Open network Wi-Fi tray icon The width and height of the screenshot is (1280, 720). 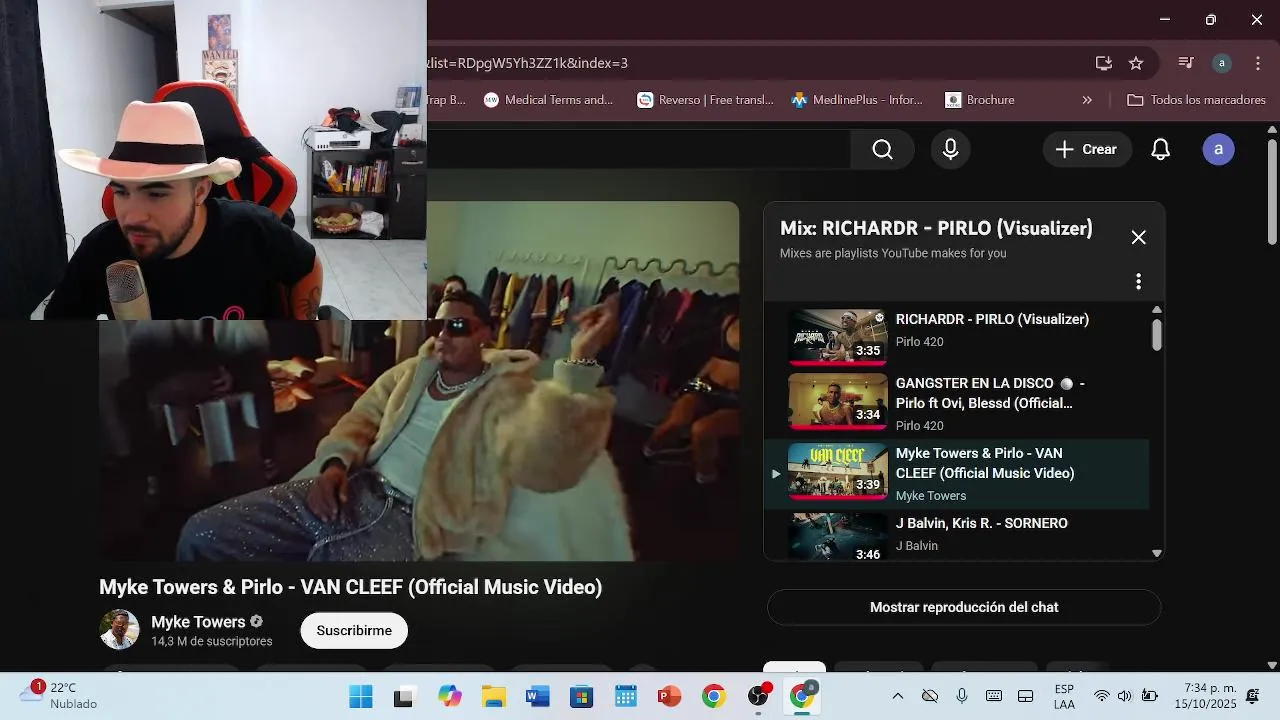pyautogui.click(x=1102, y=696)
